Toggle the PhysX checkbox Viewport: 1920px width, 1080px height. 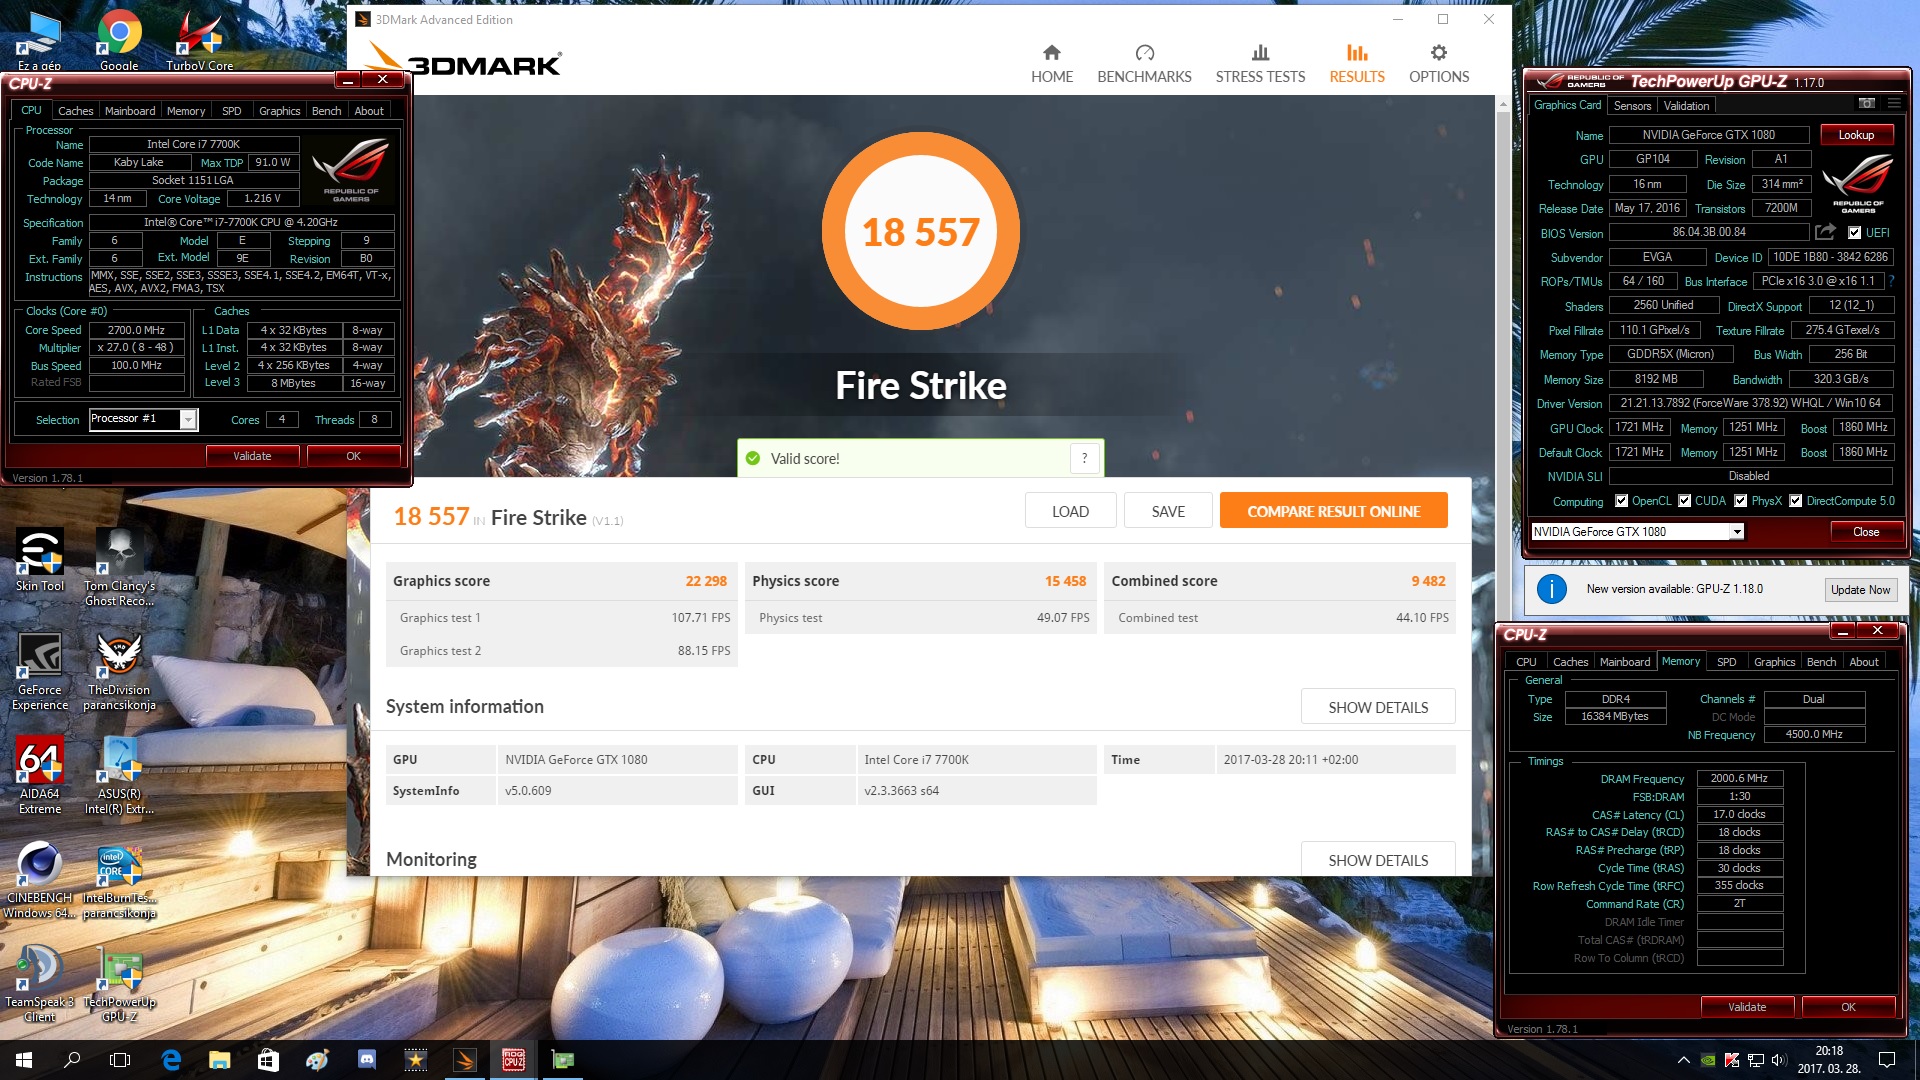[x=1741, y=501]
